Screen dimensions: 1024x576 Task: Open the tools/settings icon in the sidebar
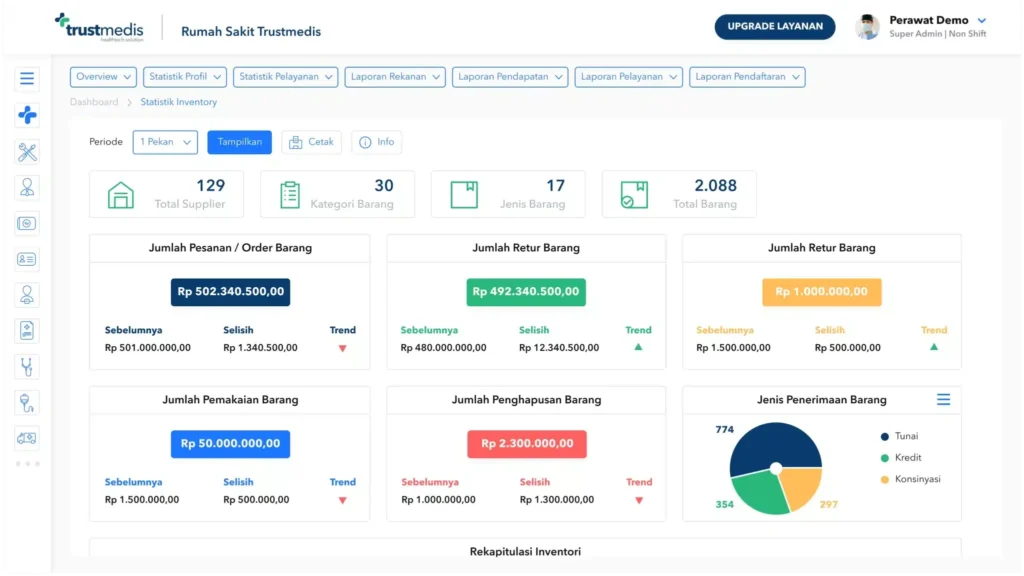point(27,152)
